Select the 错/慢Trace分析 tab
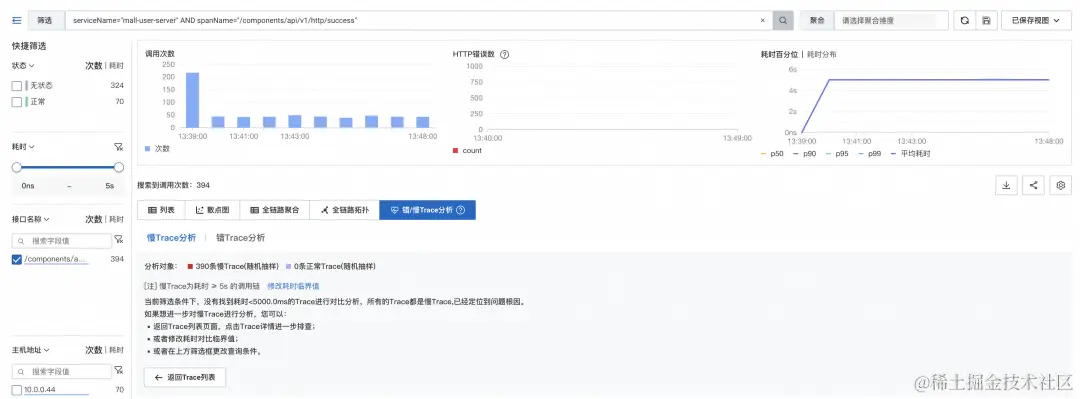Image resolution: width=1080 pixels, height=399 pixels. pos(427,210)
